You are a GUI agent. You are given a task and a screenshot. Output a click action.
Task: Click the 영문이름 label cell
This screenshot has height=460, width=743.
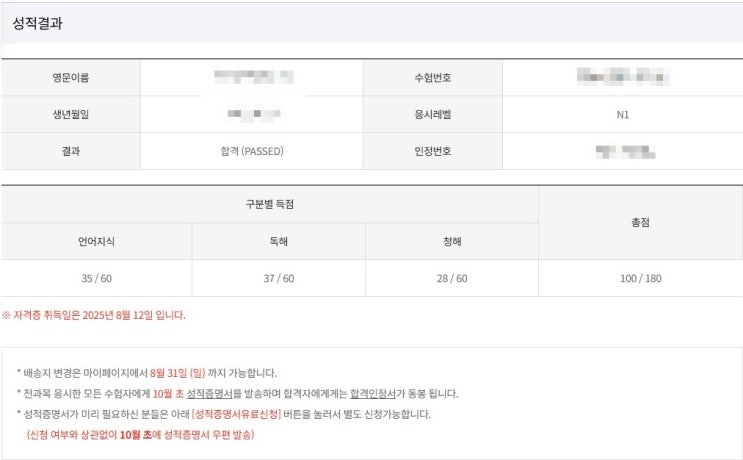70,78
